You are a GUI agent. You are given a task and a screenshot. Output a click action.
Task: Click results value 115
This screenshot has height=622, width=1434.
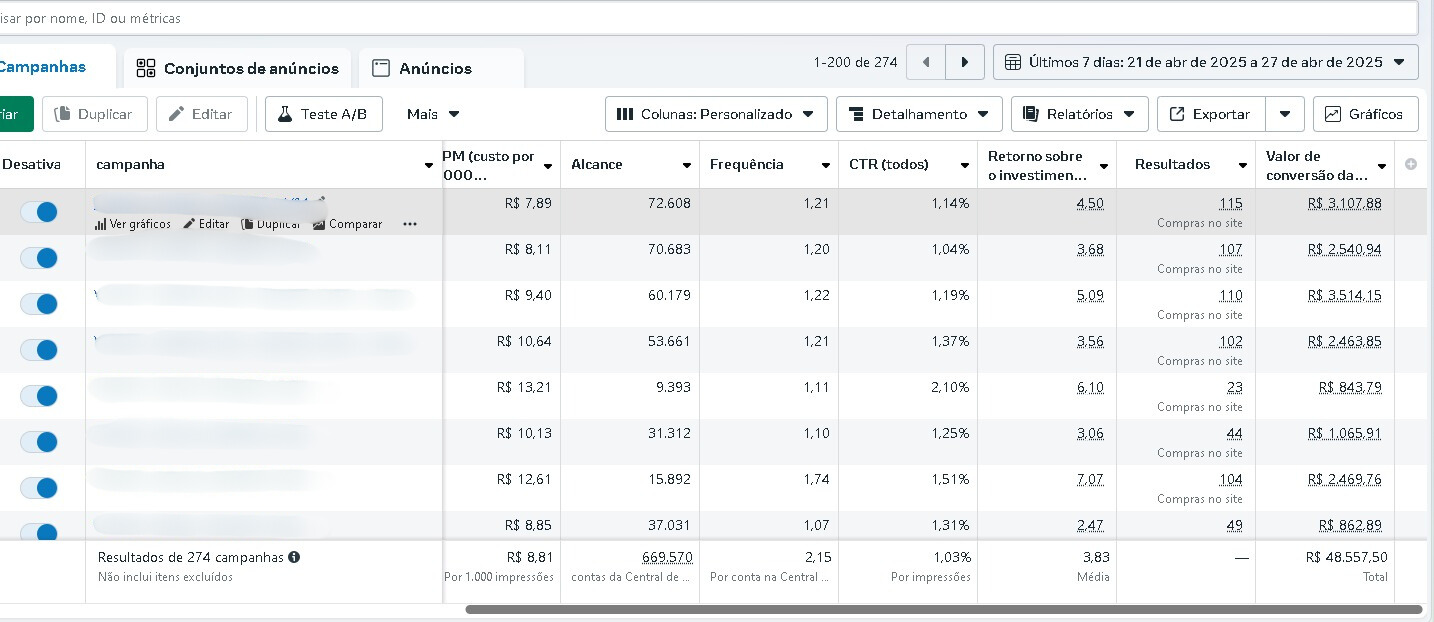pyautogui.click(x=1231, y=203)
